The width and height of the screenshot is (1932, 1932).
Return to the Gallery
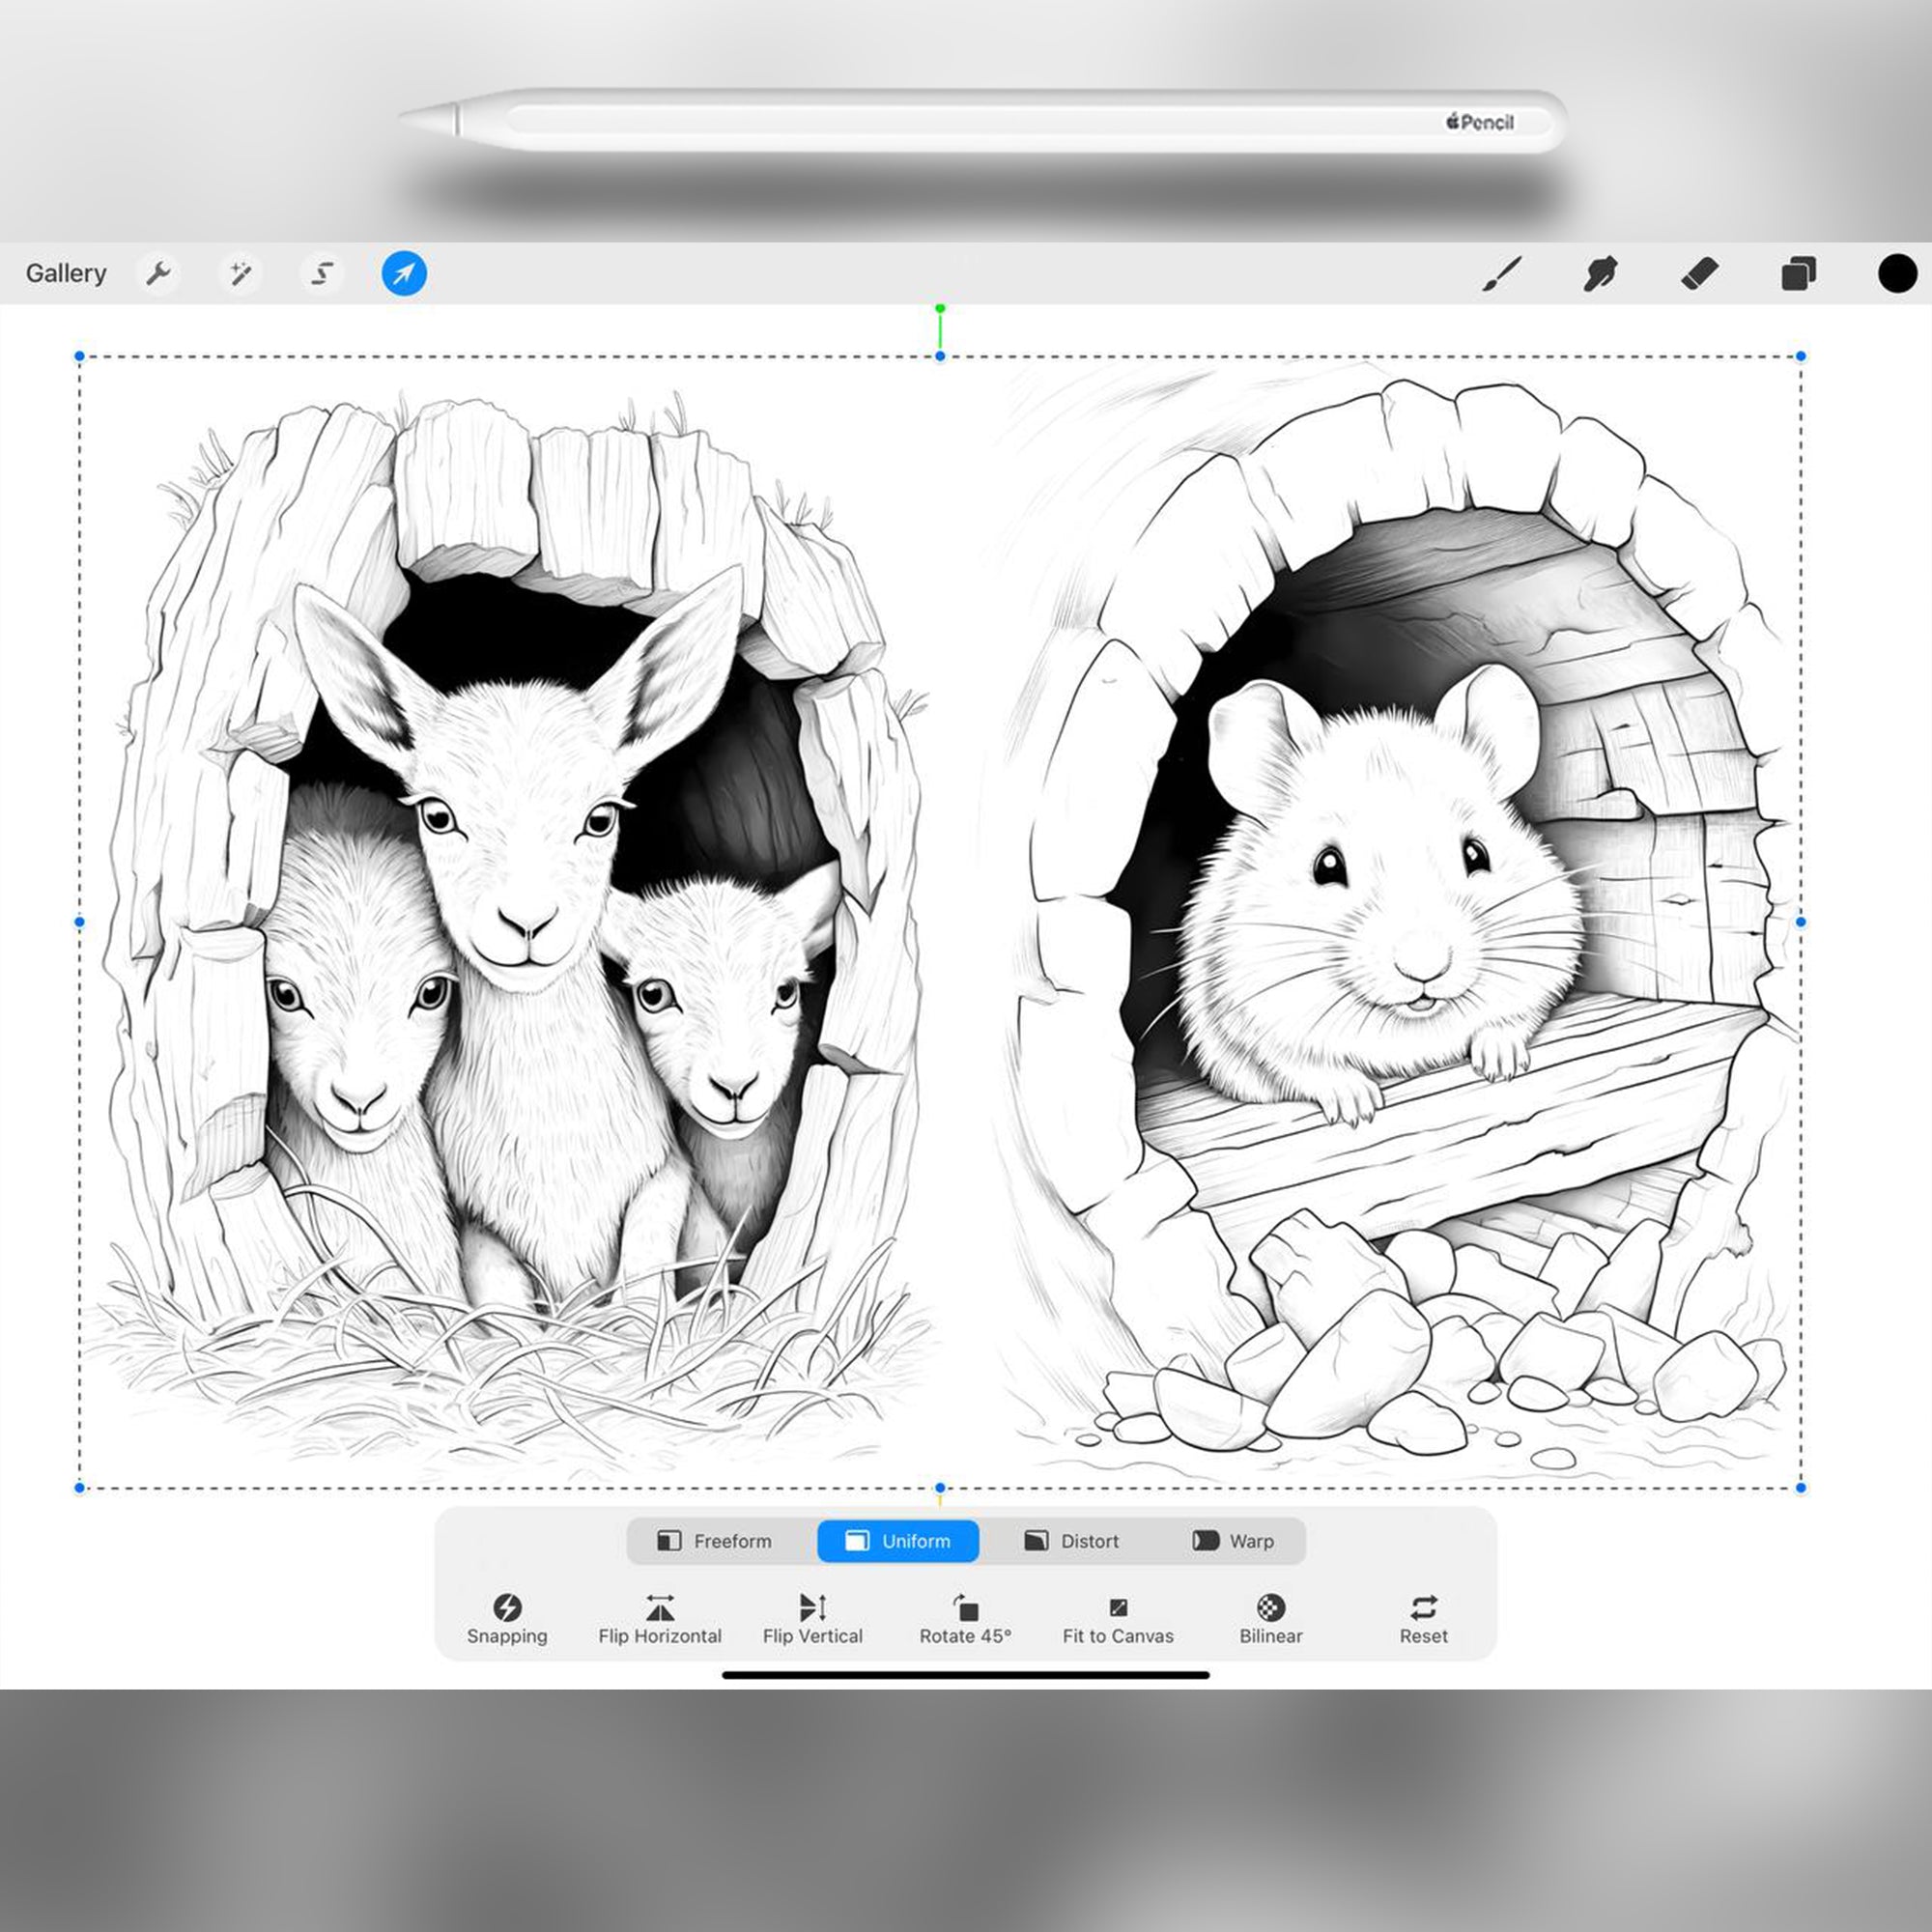[x=66, y=273]
